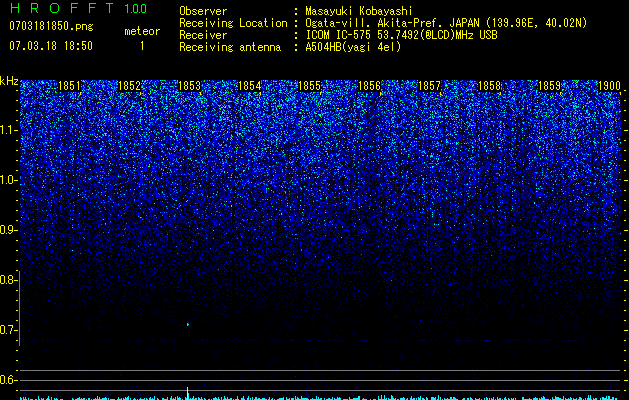The height and width of the screenshot is (400, 629).
Task: Click the Receiver label
Action: (203, 35)
